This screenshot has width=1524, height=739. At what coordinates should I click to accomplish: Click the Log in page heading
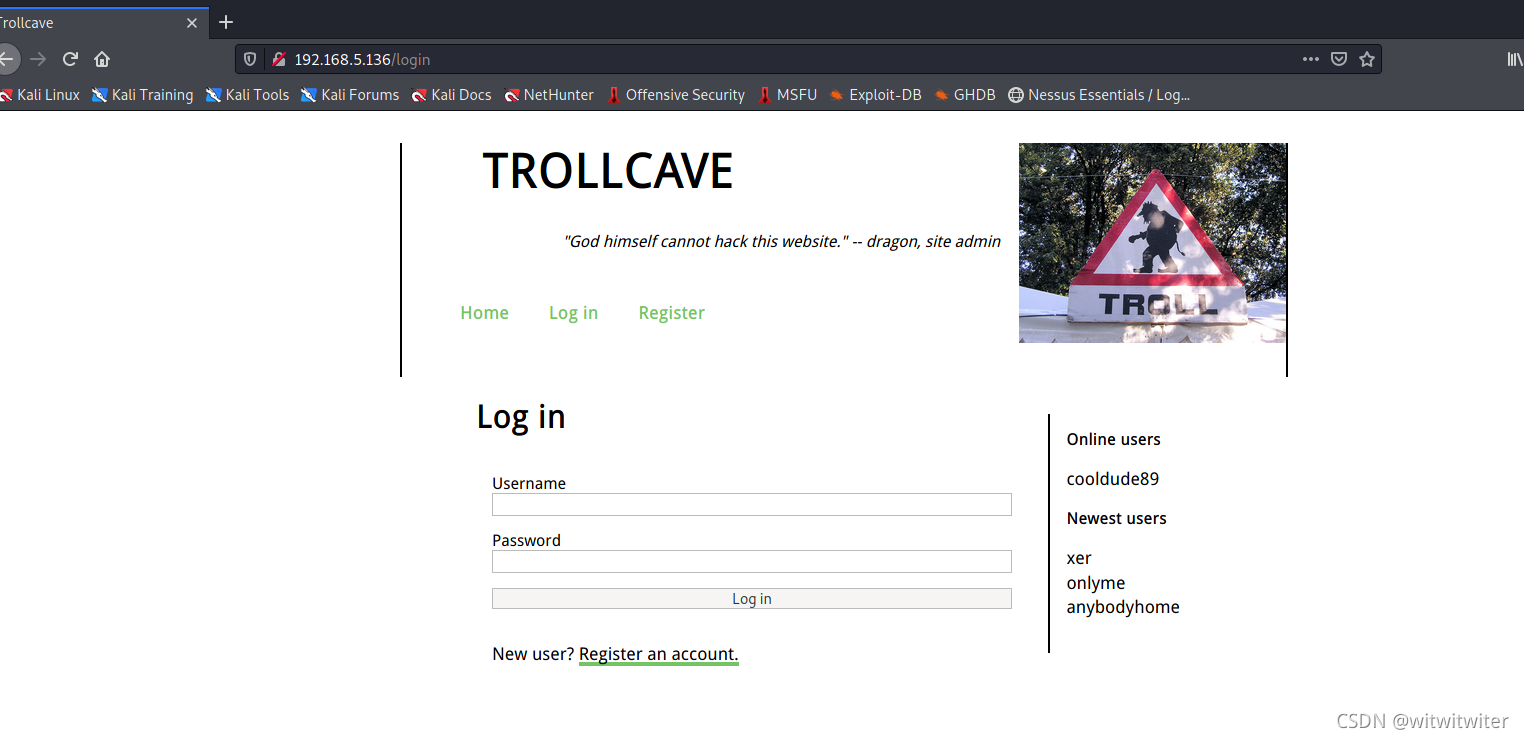pos(521,416)
